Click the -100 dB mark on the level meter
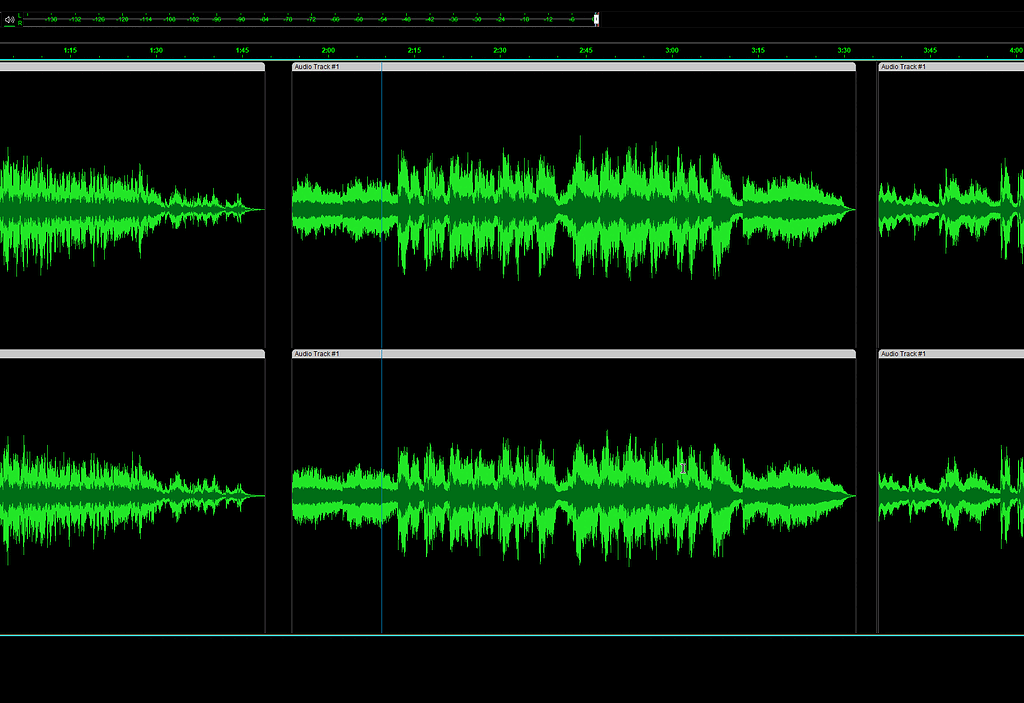 click(x=199, y=20)
